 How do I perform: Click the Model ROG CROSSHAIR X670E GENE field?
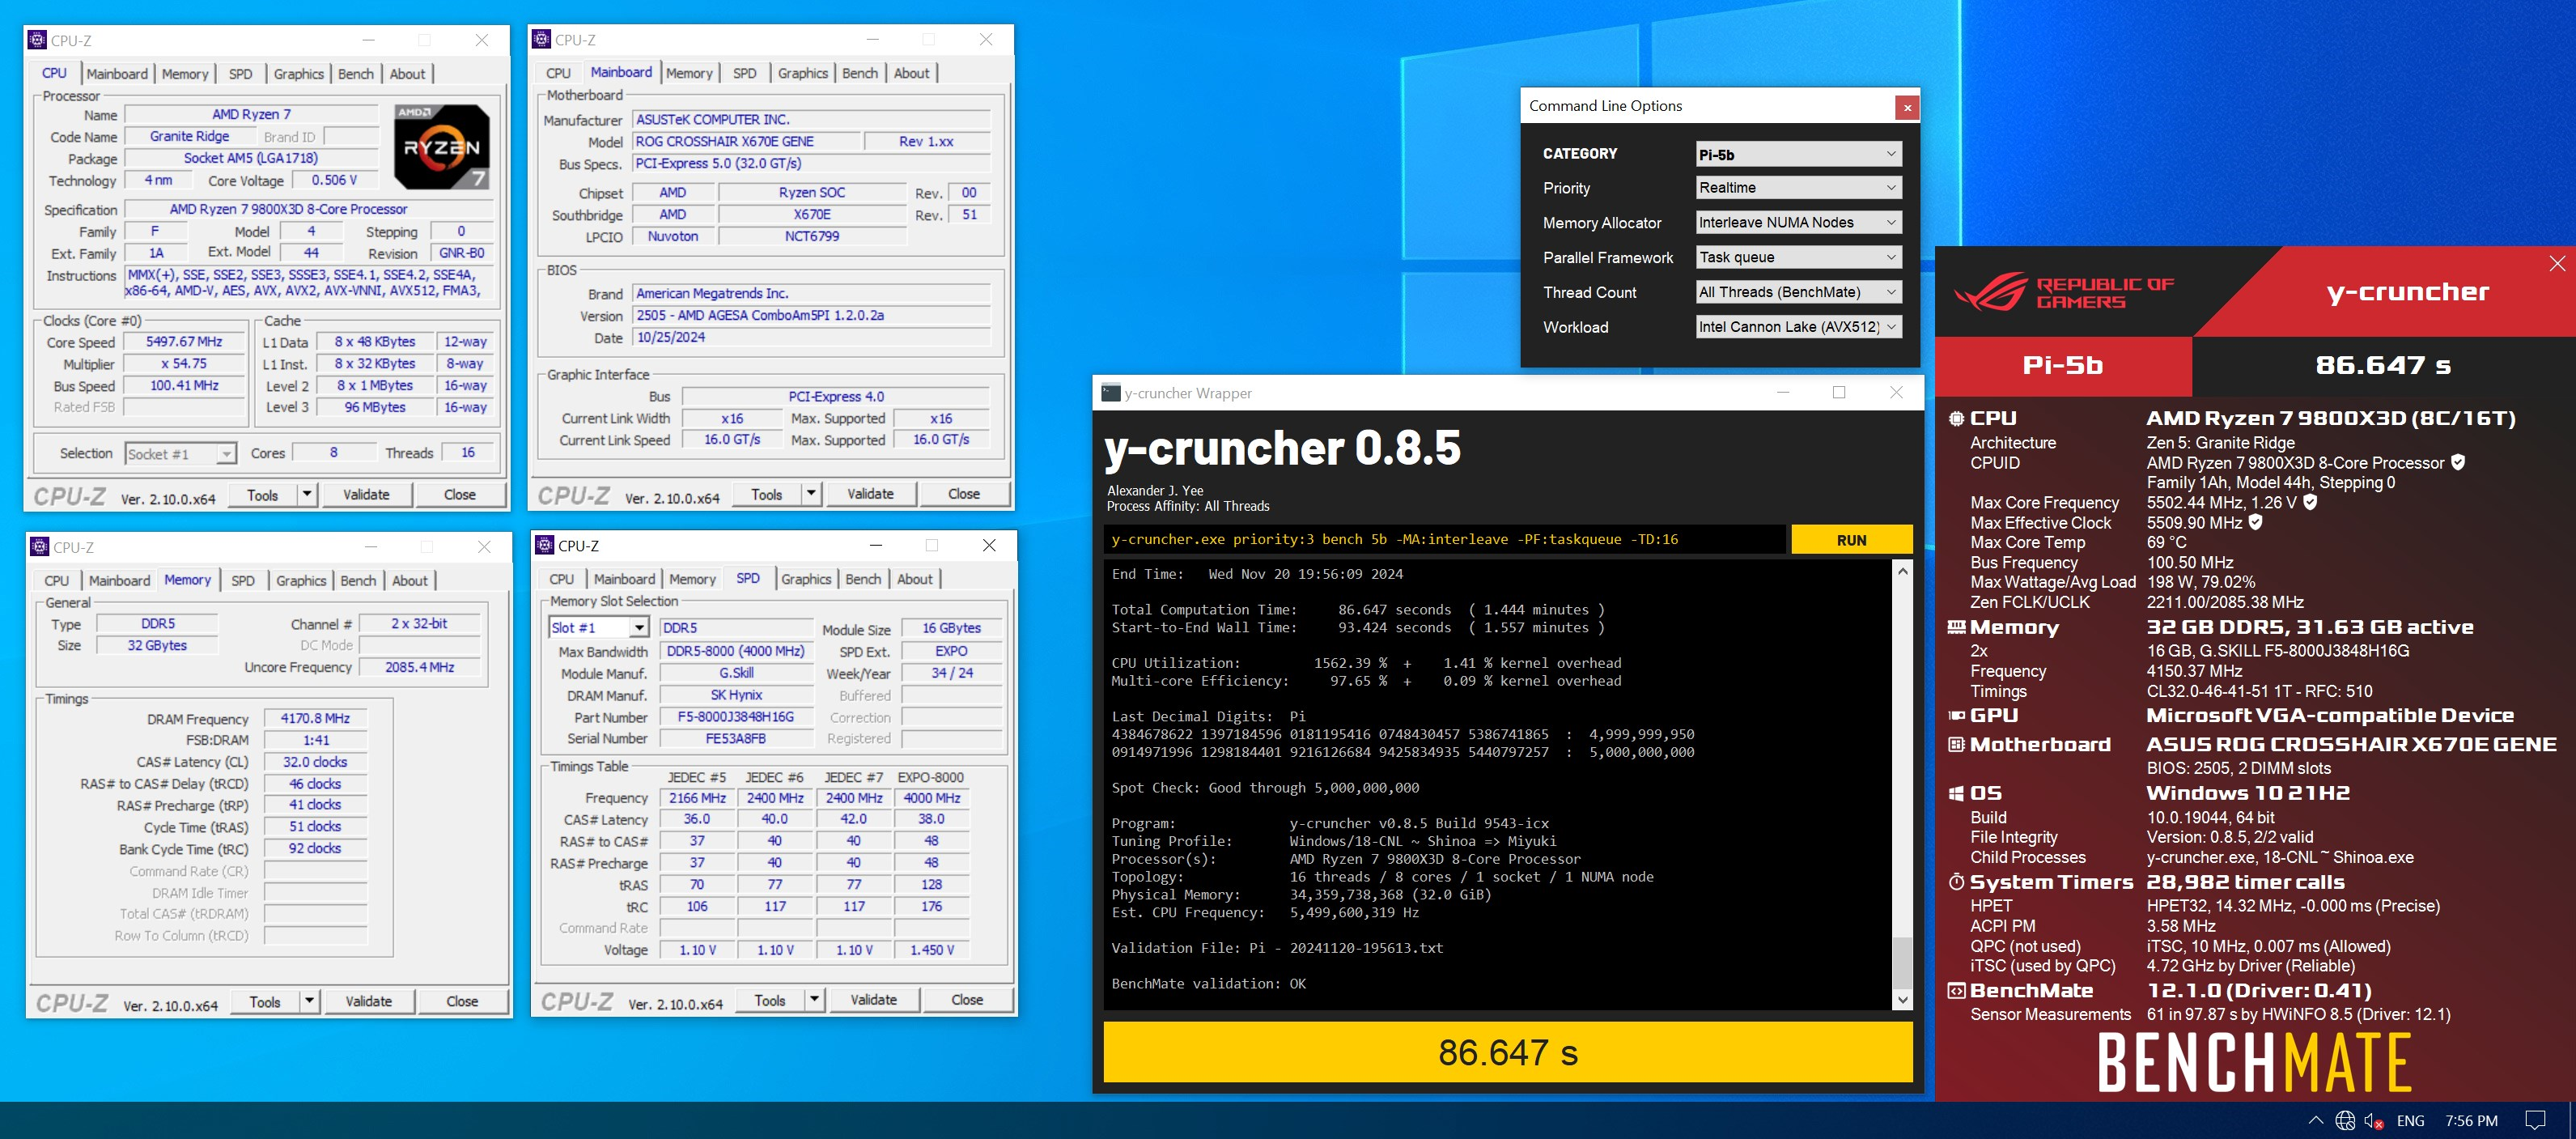tap(746, 141)
